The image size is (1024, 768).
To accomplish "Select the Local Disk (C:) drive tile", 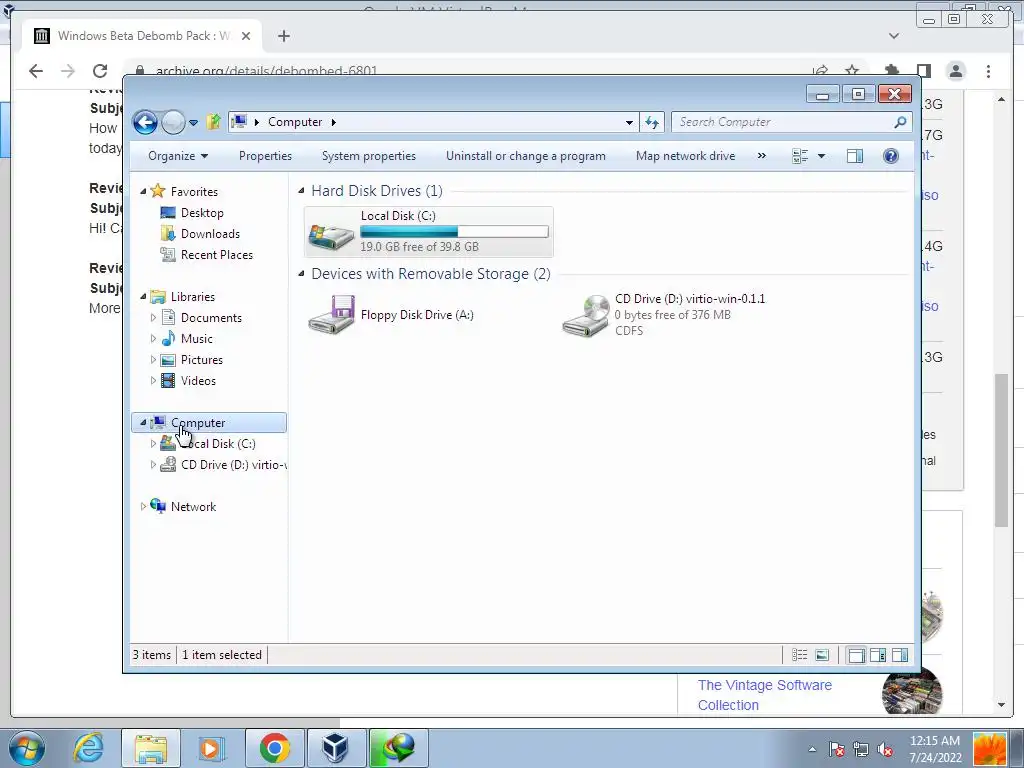I will pos(428,232).
